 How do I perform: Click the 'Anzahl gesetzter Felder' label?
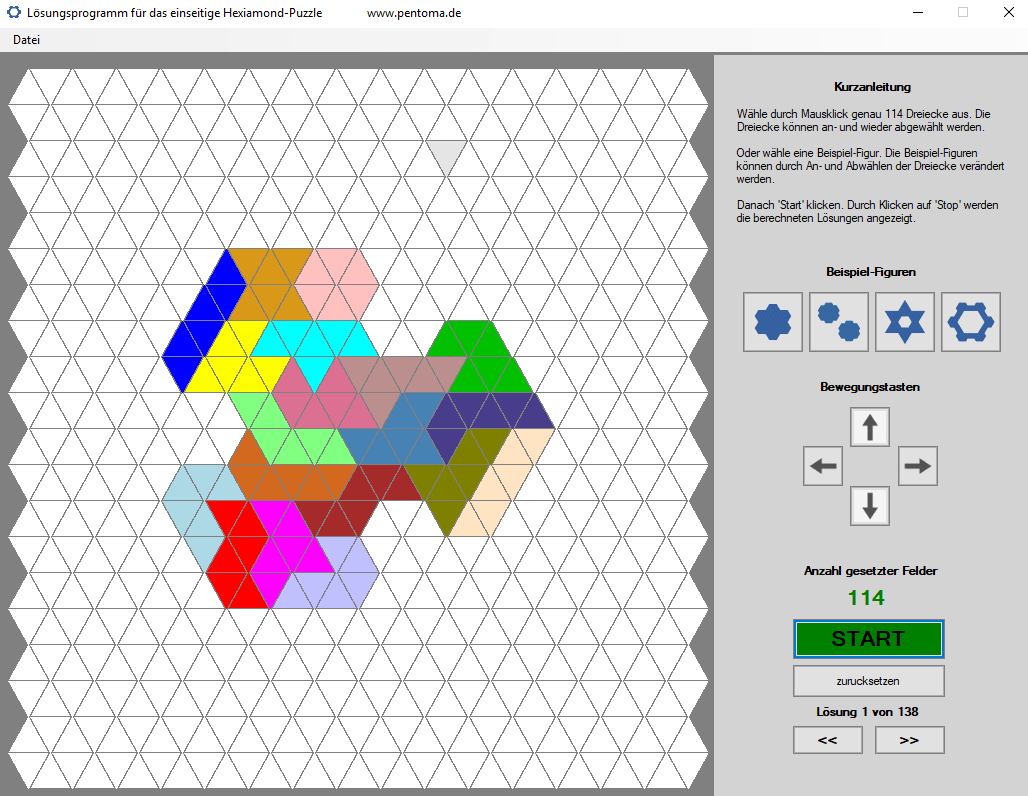871,571
